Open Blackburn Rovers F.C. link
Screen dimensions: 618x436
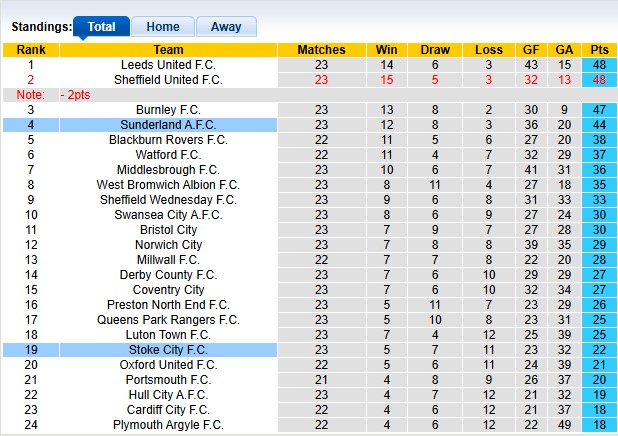pos(168,140)
